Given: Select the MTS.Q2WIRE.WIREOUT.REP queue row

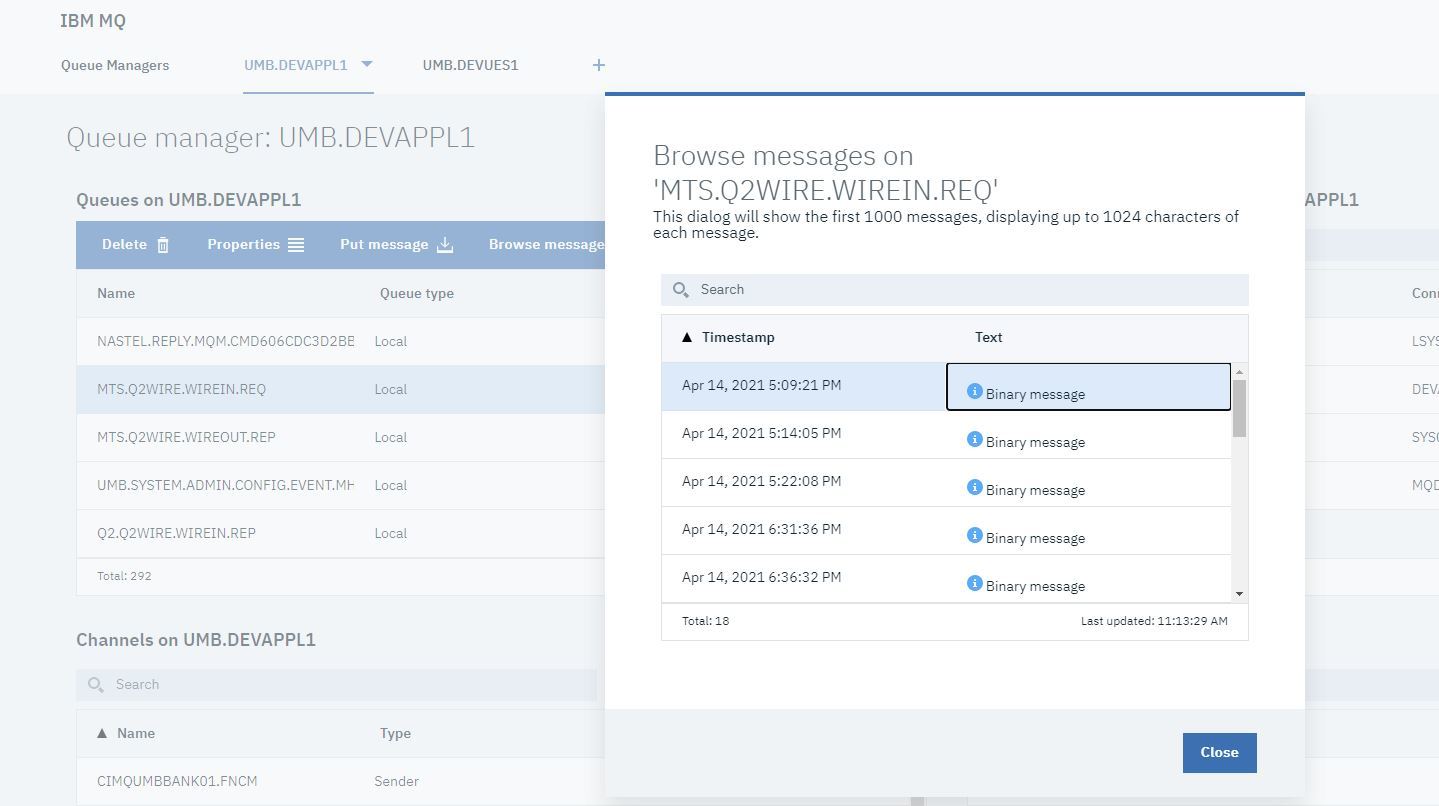Looking at the screenshot, I should tap(186, 437).
